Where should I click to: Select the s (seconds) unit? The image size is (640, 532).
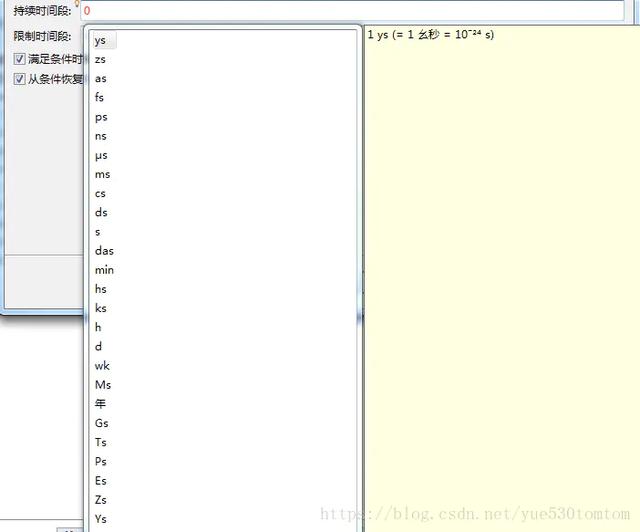(98, 232)
